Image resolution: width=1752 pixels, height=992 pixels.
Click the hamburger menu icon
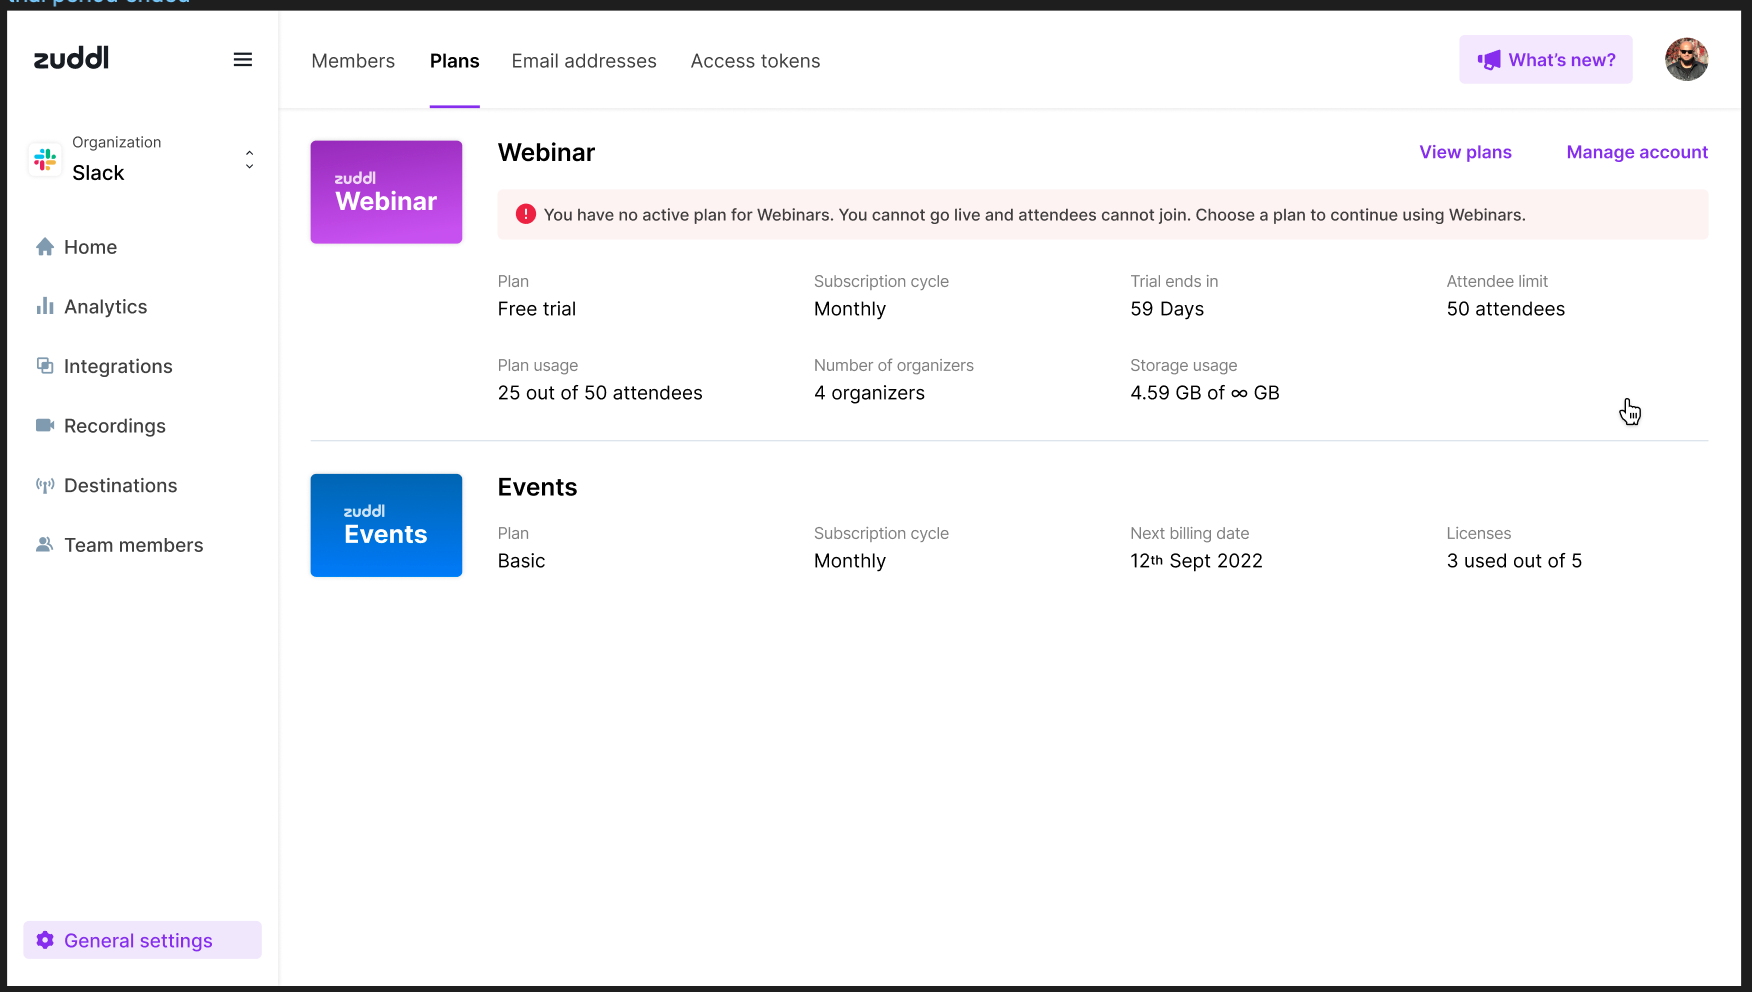click(x=242, y=60)
